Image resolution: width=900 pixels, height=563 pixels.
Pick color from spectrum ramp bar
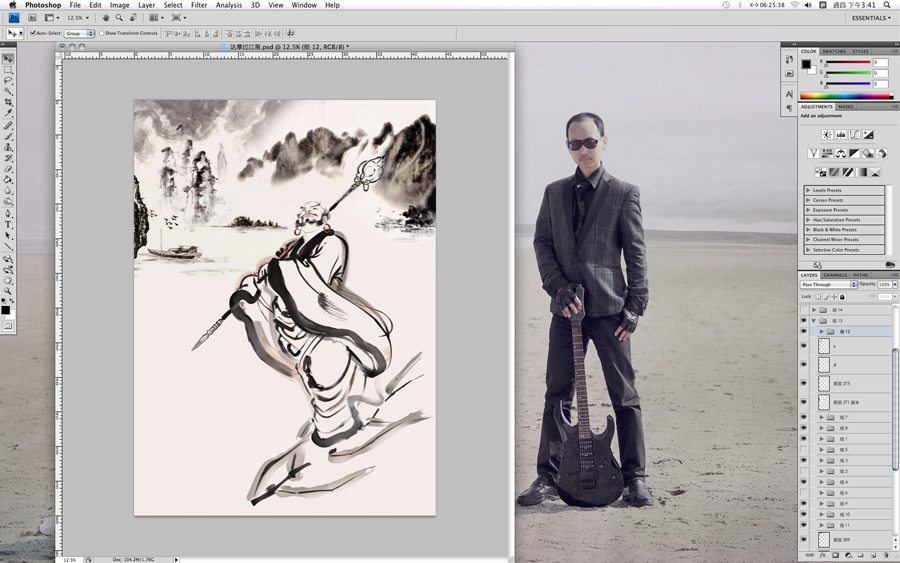click(x=847, y=96)
